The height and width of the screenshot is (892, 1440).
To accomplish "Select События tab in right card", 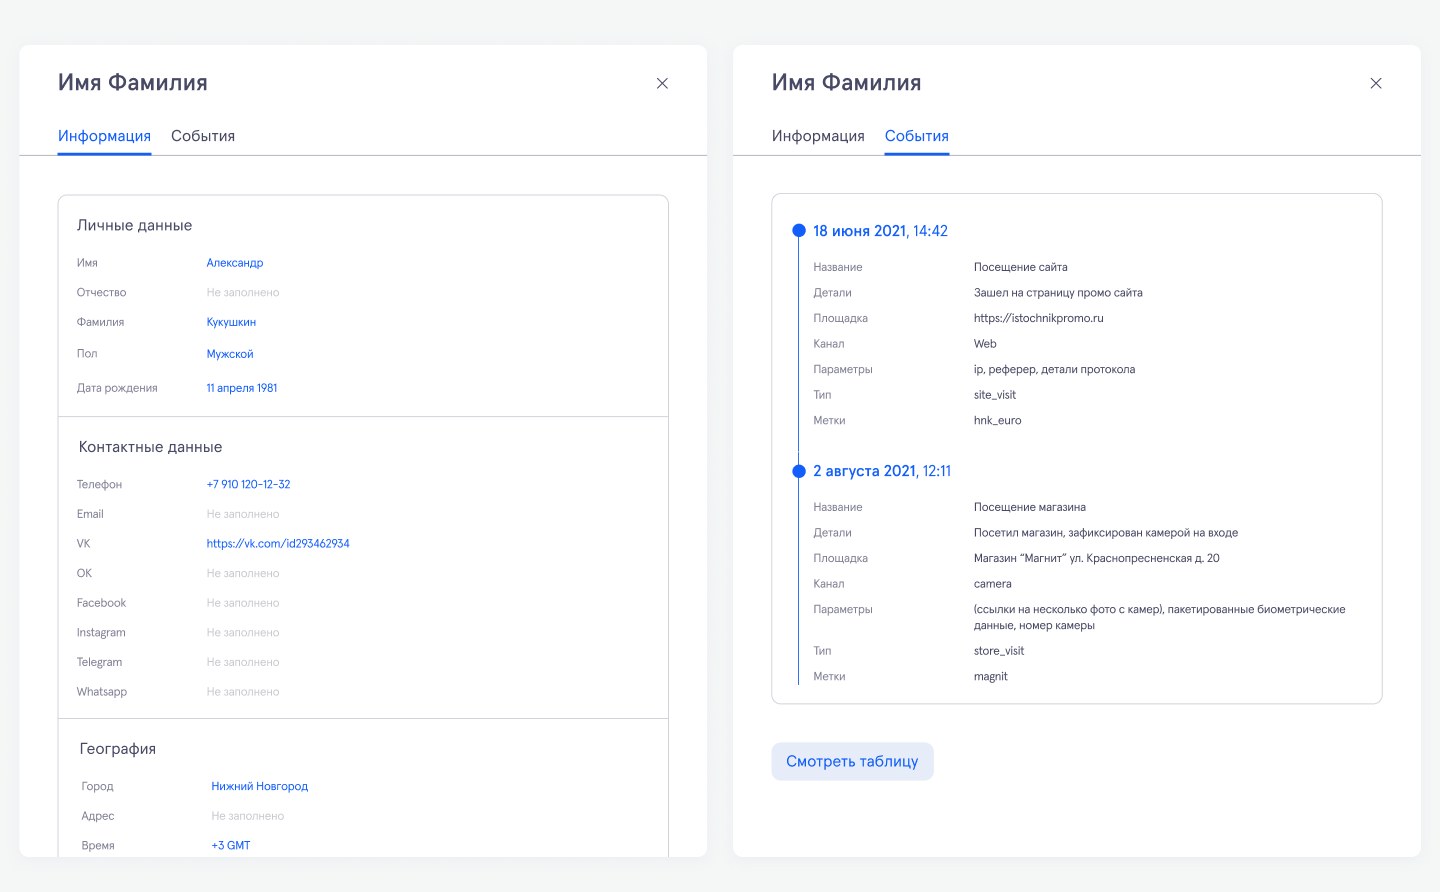I will [x=917, y=136].
